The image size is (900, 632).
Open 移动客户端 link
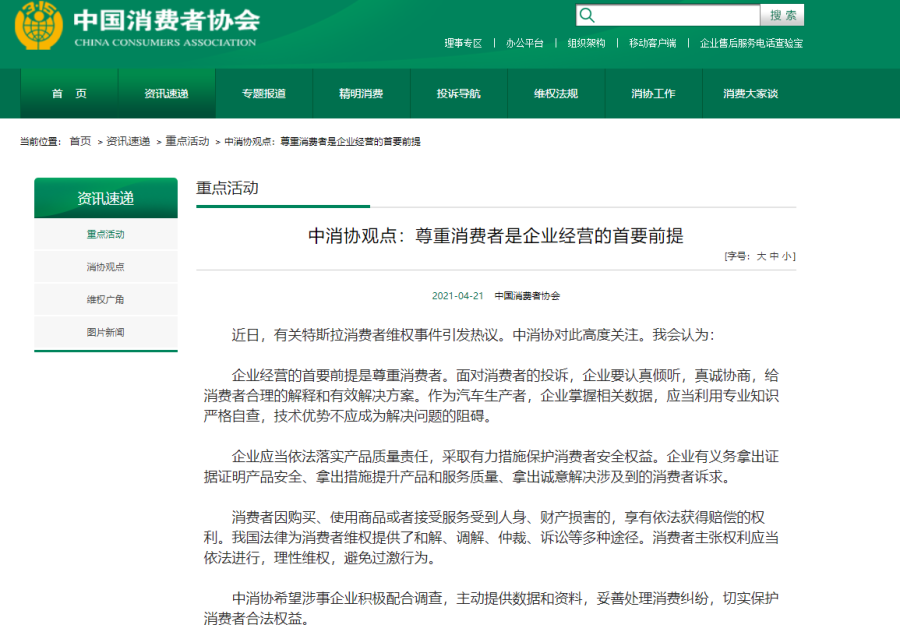[652, 43]
